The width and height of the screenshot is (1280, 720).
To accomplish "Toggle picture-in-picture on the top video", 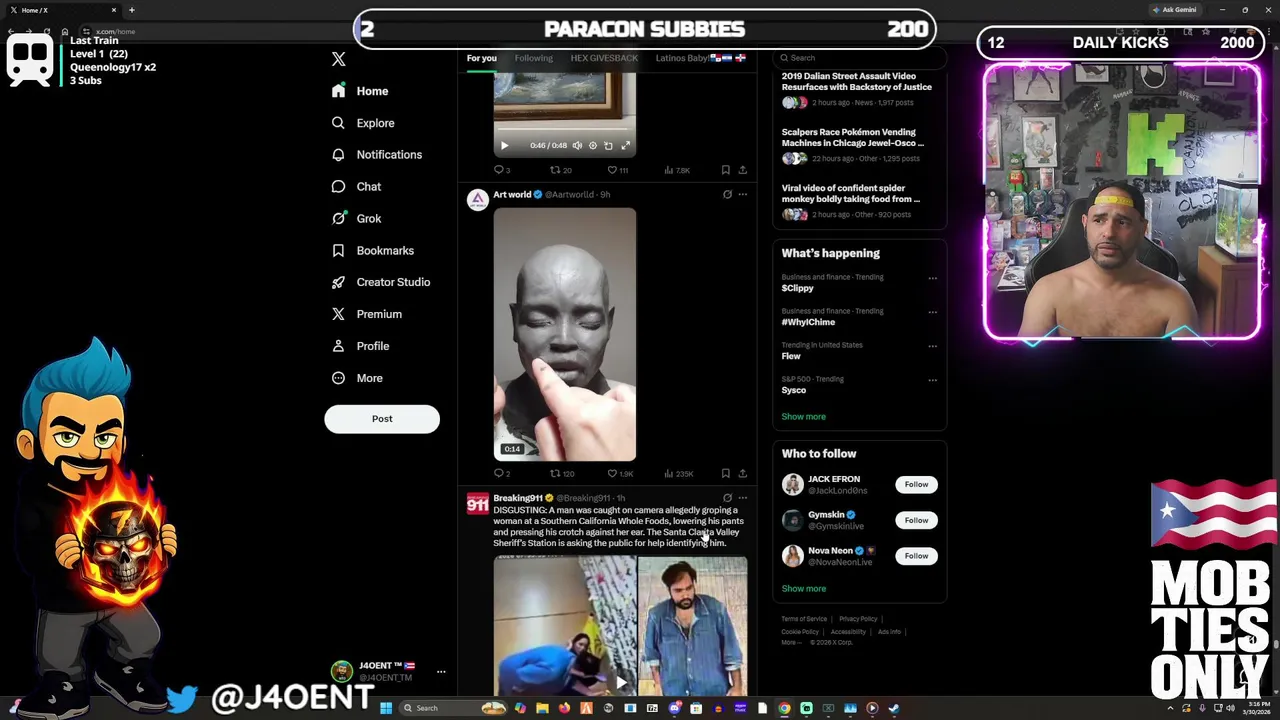I will [x=608, y=146].
